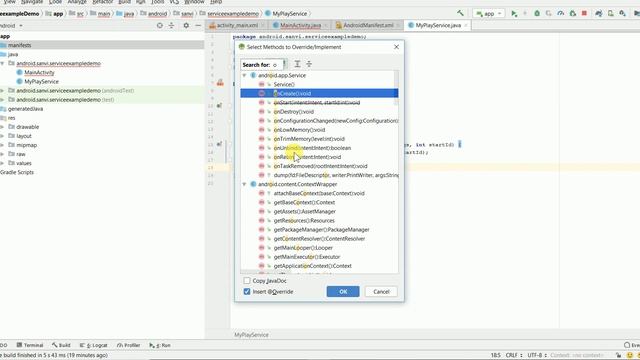Click Collapse All icon in Project panel
This screenshot has width=640, height=360.
click(x=171, y=25)
